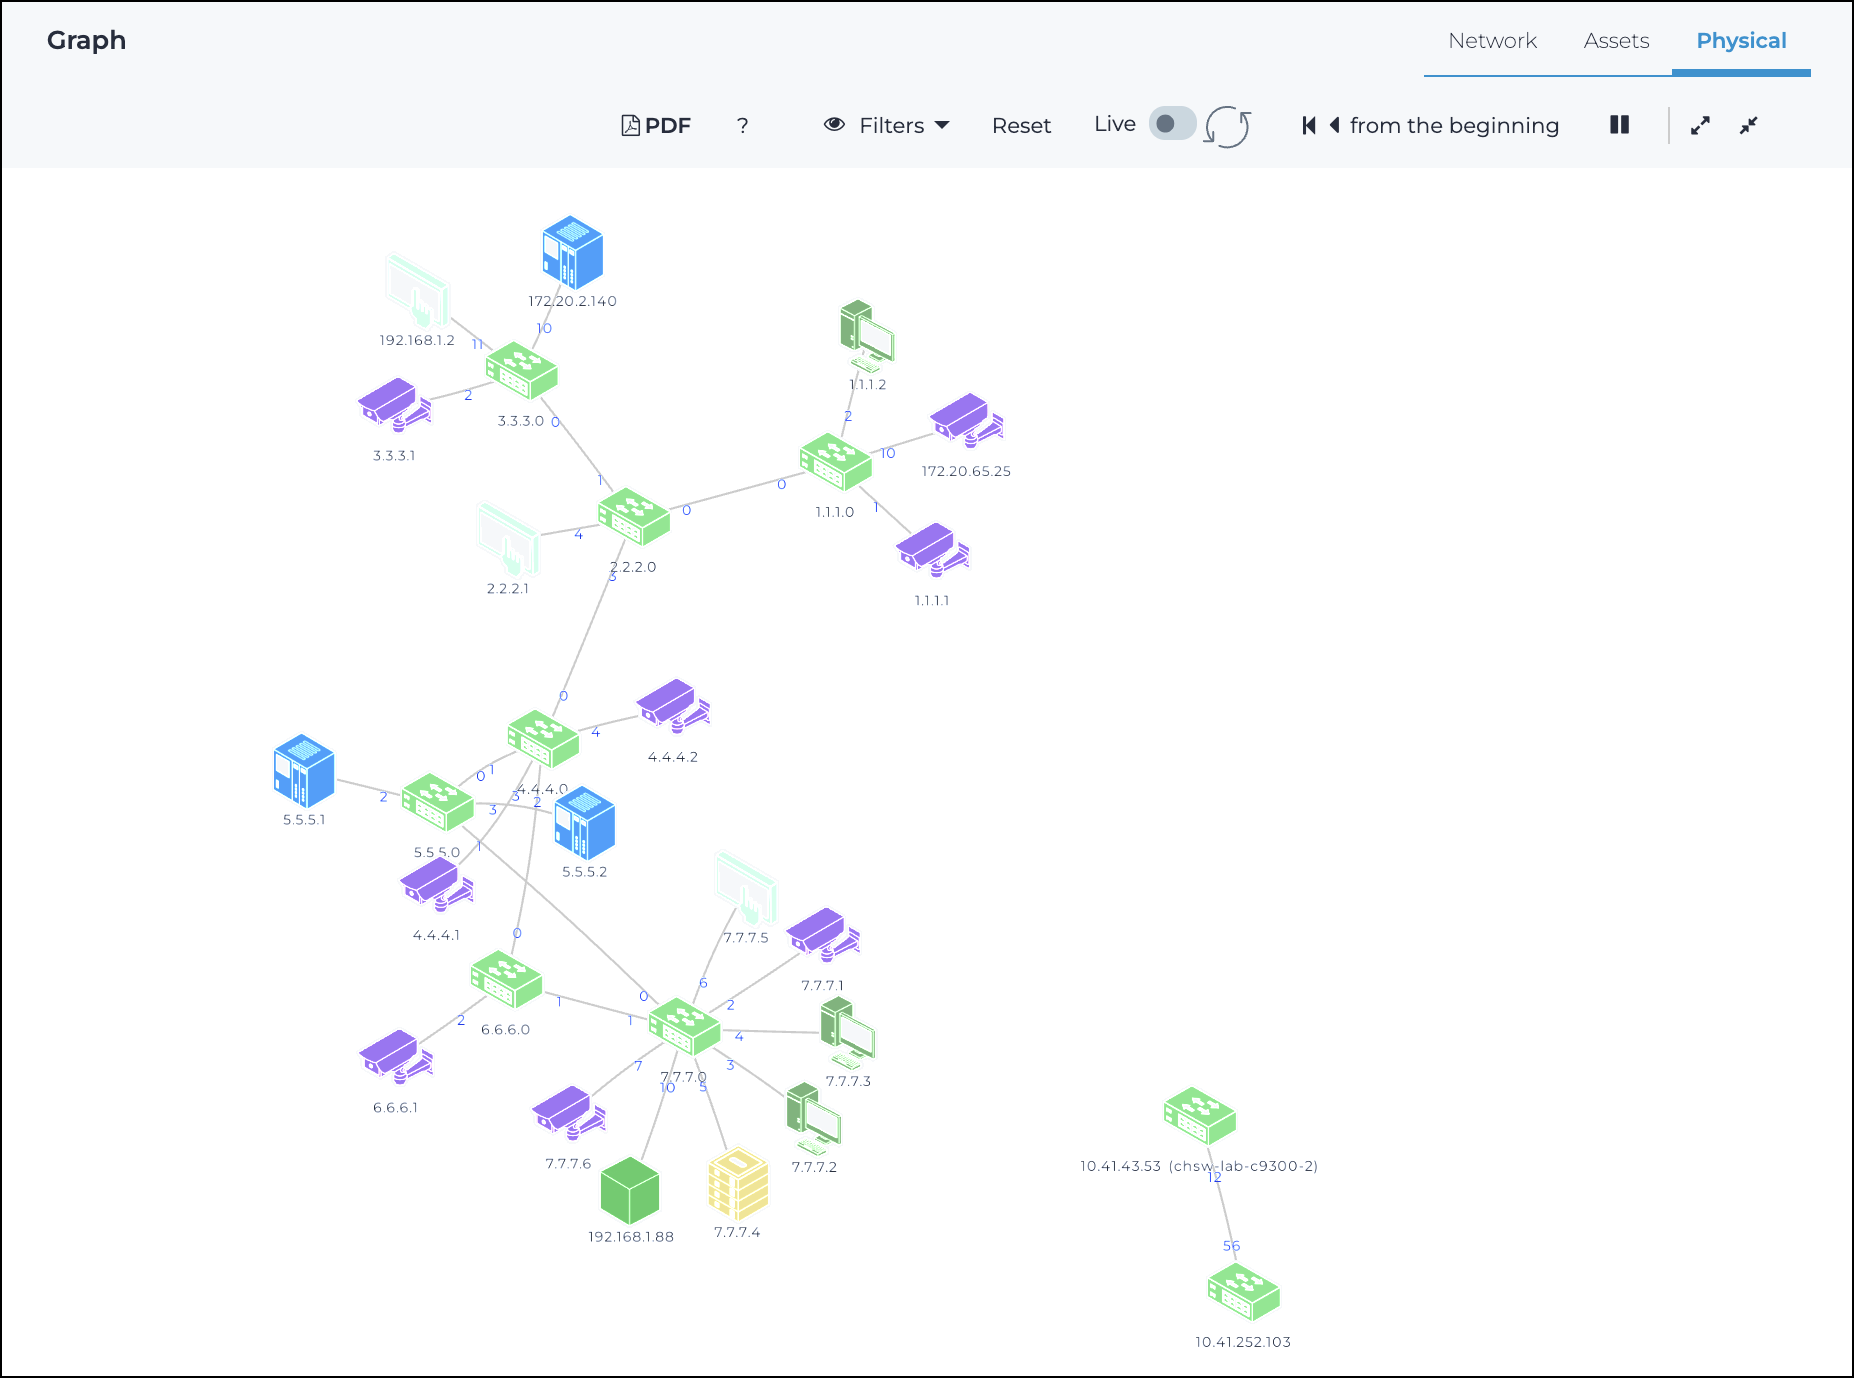The width and height of the screenshot is (1854, 1378).
Task: Click the switch node 2.2.2.0
Action: point(633,517)
